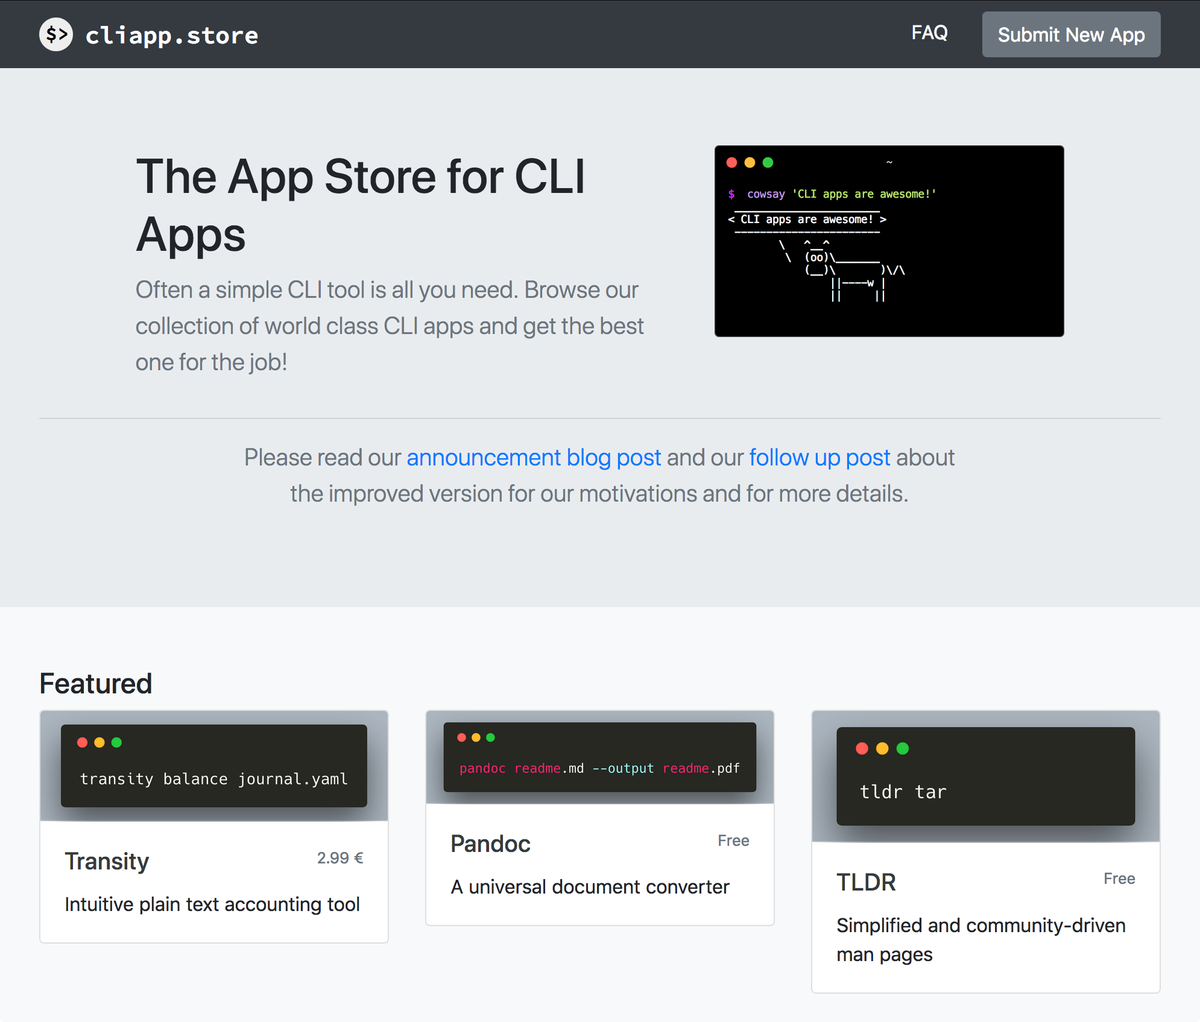Click 'Intuitive plain text accounting tool' description

[212, 904]
